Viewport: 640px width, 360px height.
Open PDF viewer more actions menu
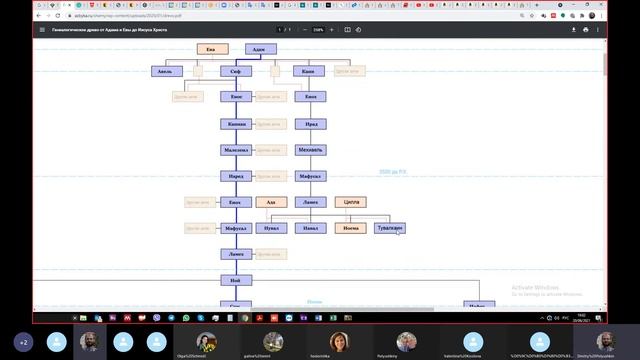tap(598, 30)
